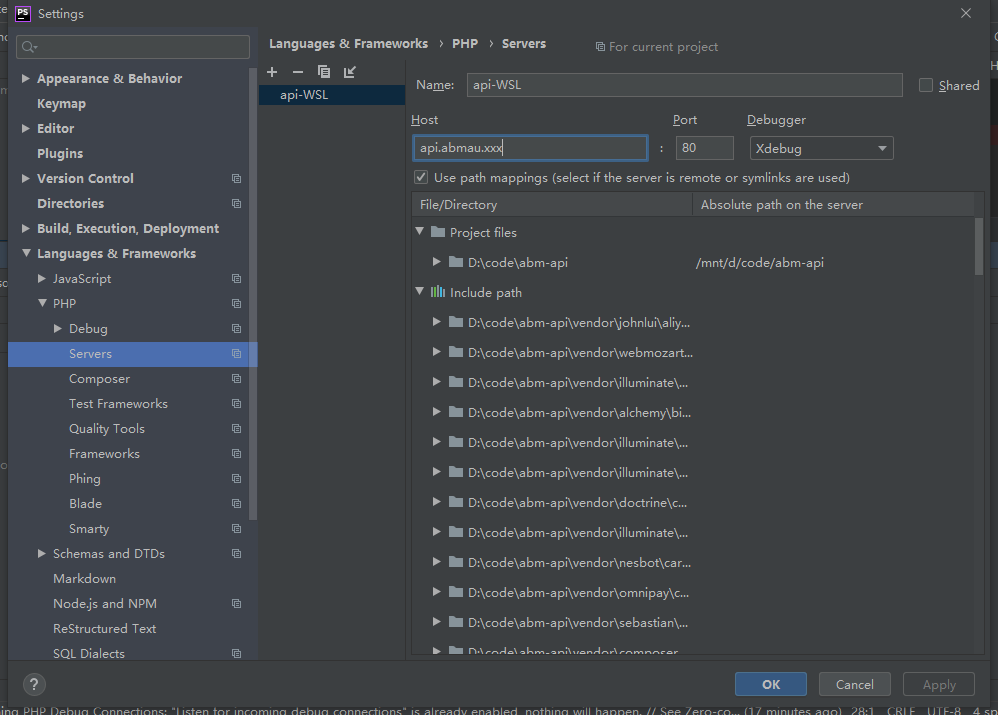Enable the Shared checkbox
Viewport: 998px width, 715px height.
tap(926, 85)
